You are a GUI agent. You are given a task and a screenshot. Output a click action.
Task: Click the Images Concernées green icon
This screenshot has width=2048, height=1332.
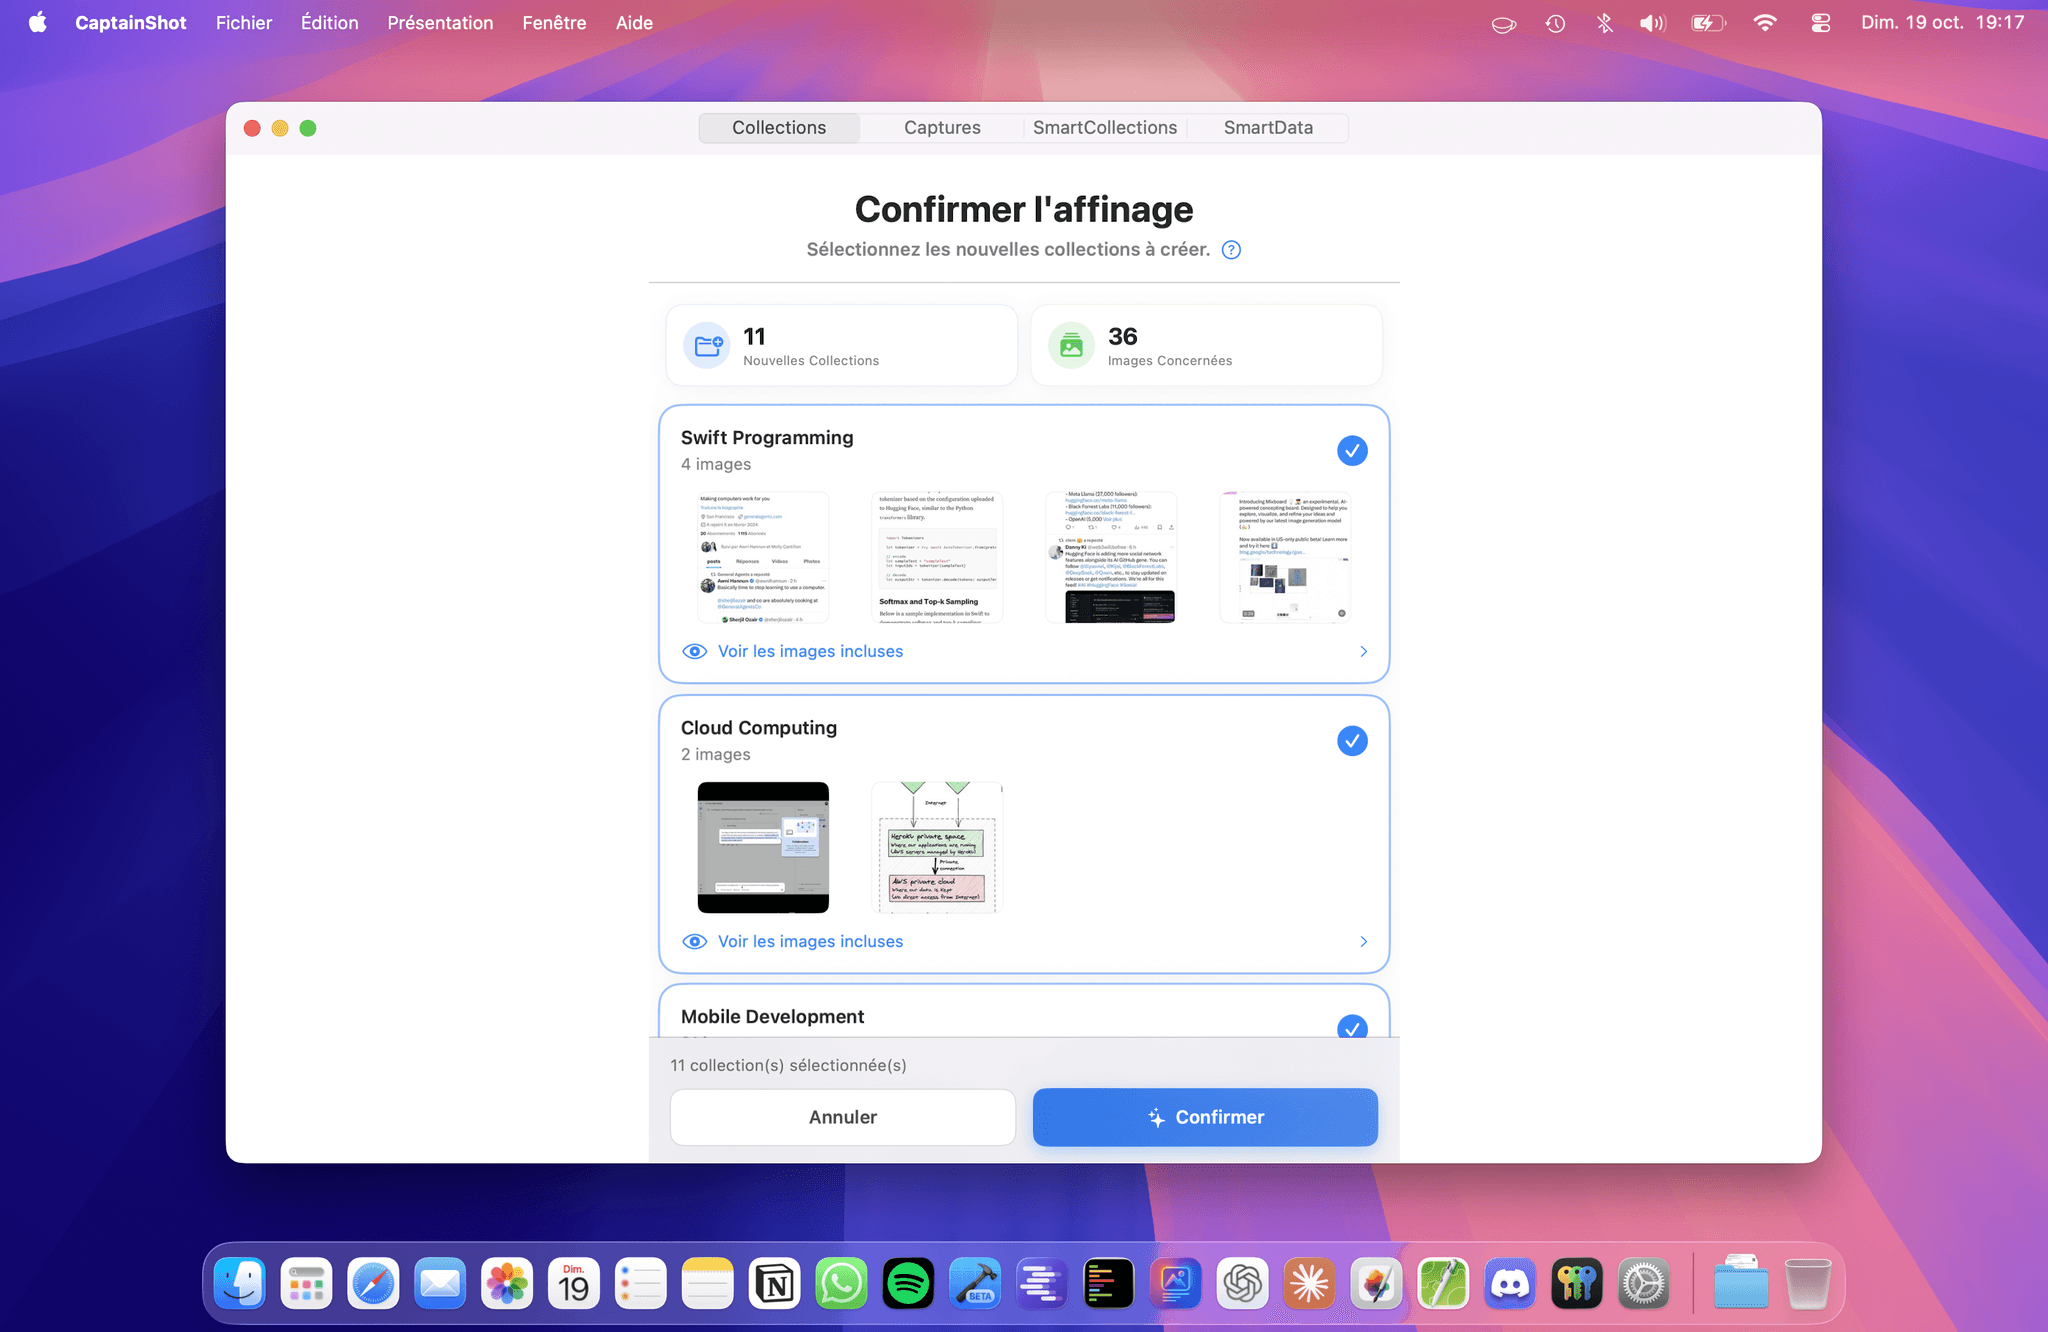pos(1071,346)
